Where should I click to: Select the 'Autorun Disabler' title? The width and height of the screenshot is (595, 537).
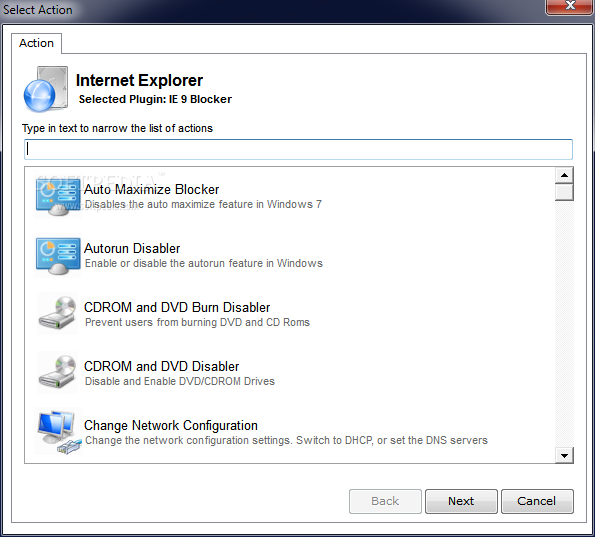132,249
